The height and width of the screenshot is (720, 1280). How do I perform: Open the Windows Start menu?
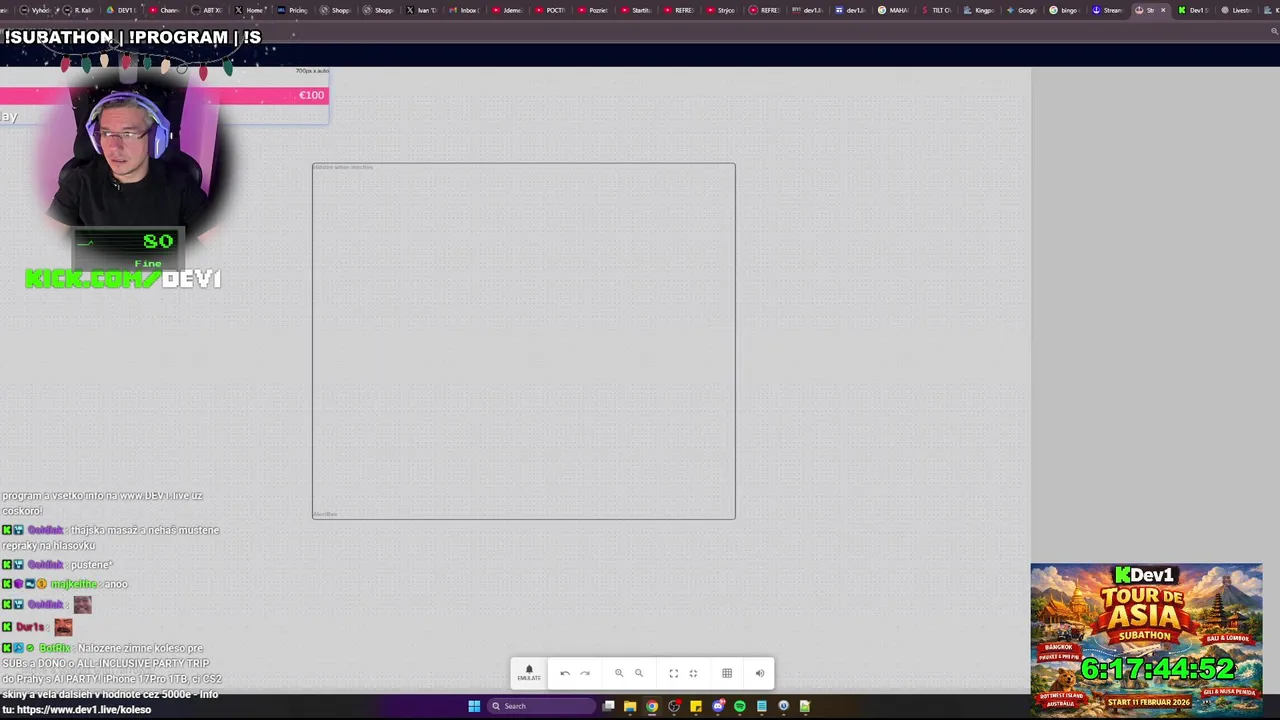[474, 706]
